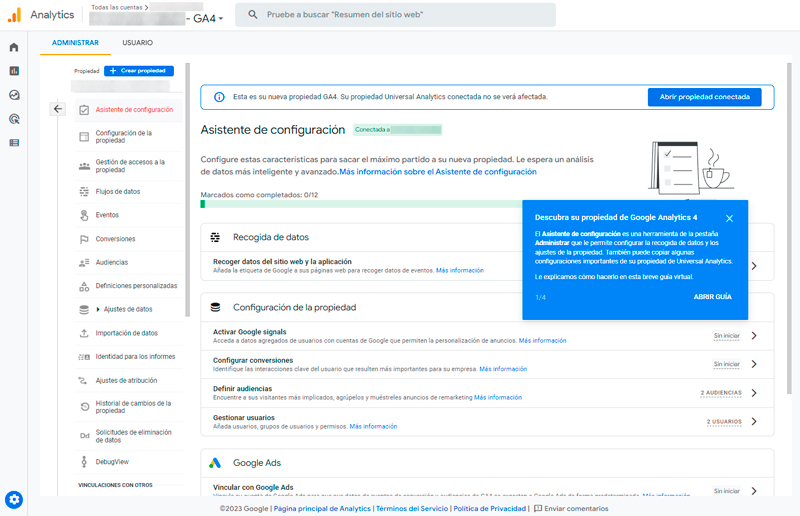Close the Descubra su propiedad popup
Image resolution: width=800 pixels, height=516 pixels.
tap(730, 218)
